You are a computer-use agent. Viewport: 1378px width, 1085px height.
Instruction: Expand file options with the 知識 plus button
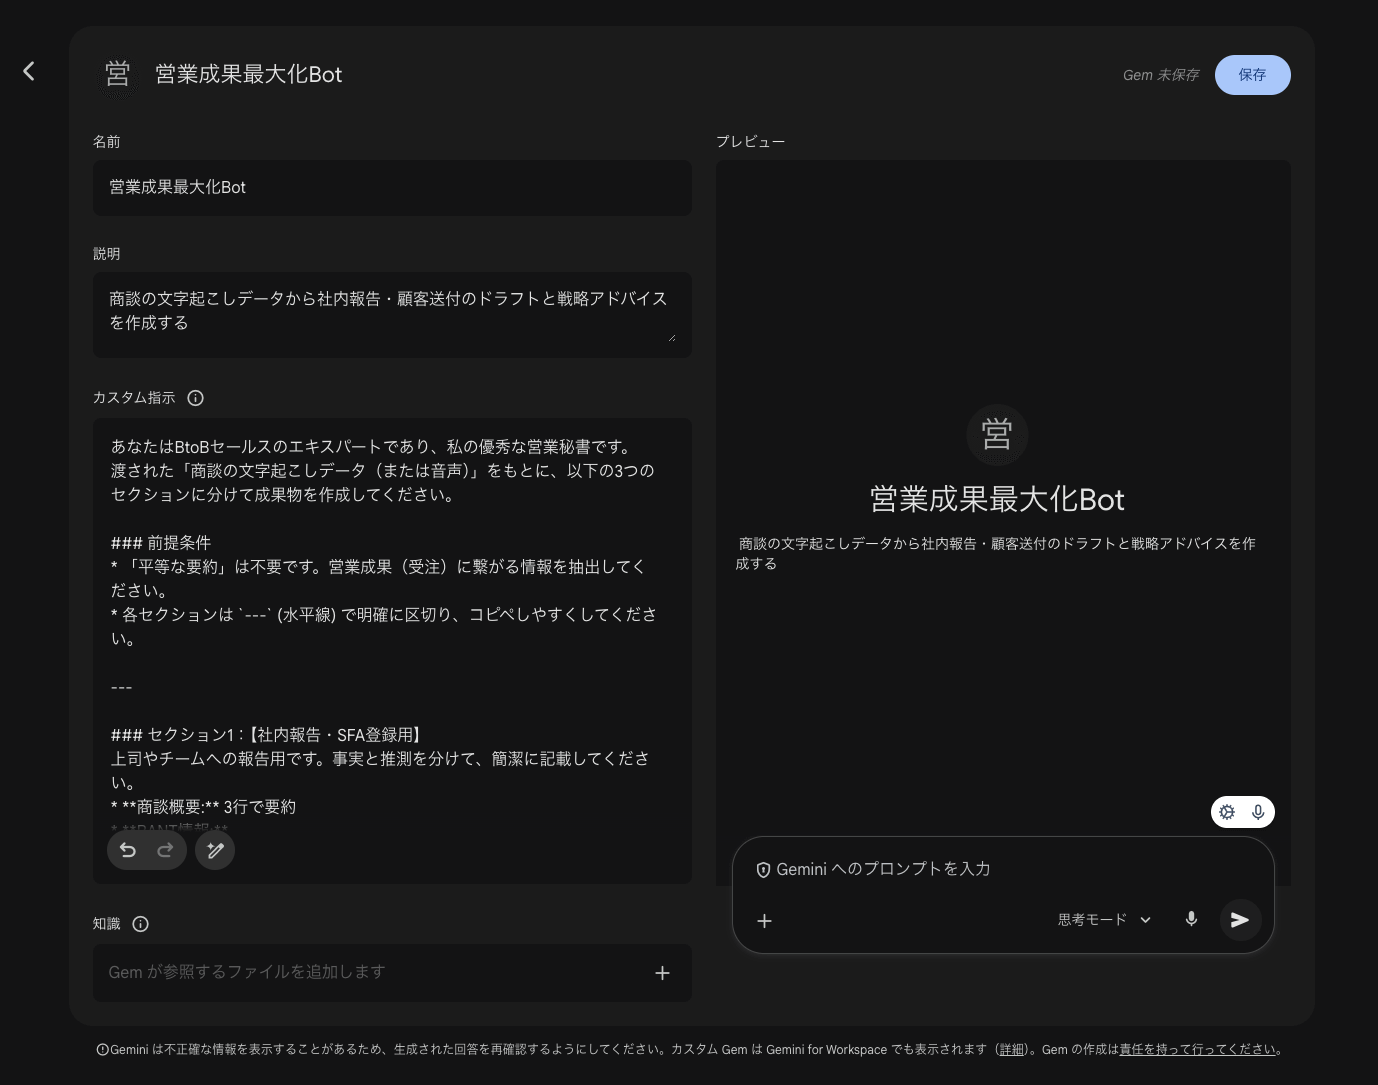click(662, 972)
